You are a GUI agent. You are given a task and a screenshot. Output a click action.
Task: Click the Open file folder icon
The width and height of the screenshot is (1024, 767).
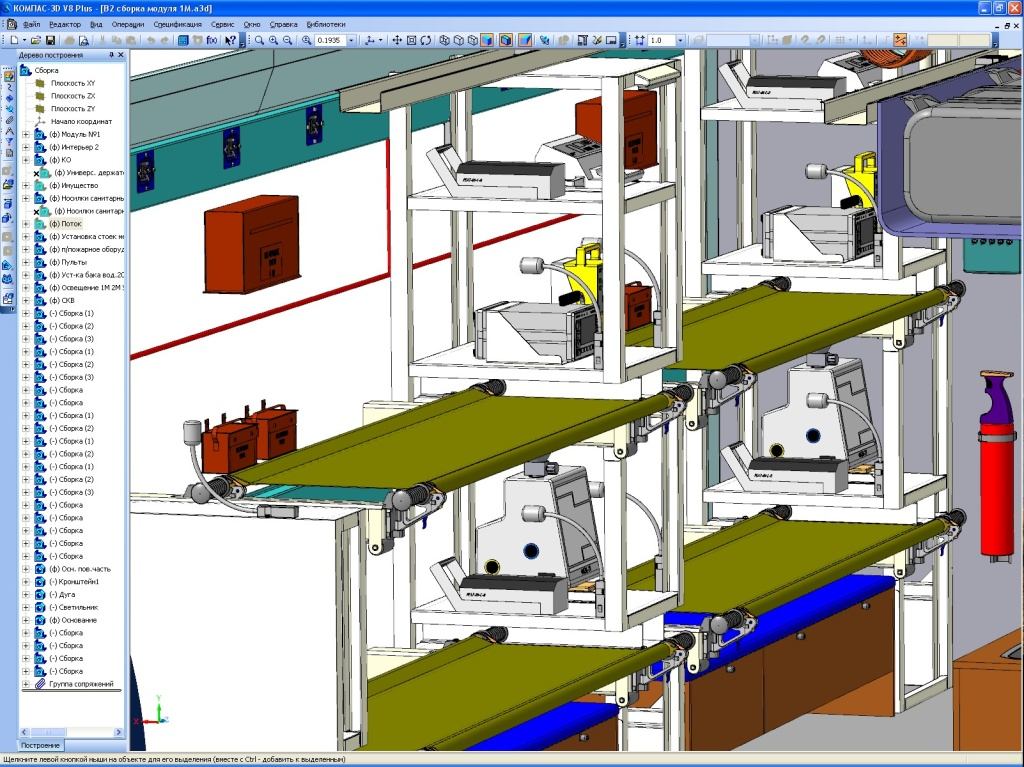pos(35,40)
